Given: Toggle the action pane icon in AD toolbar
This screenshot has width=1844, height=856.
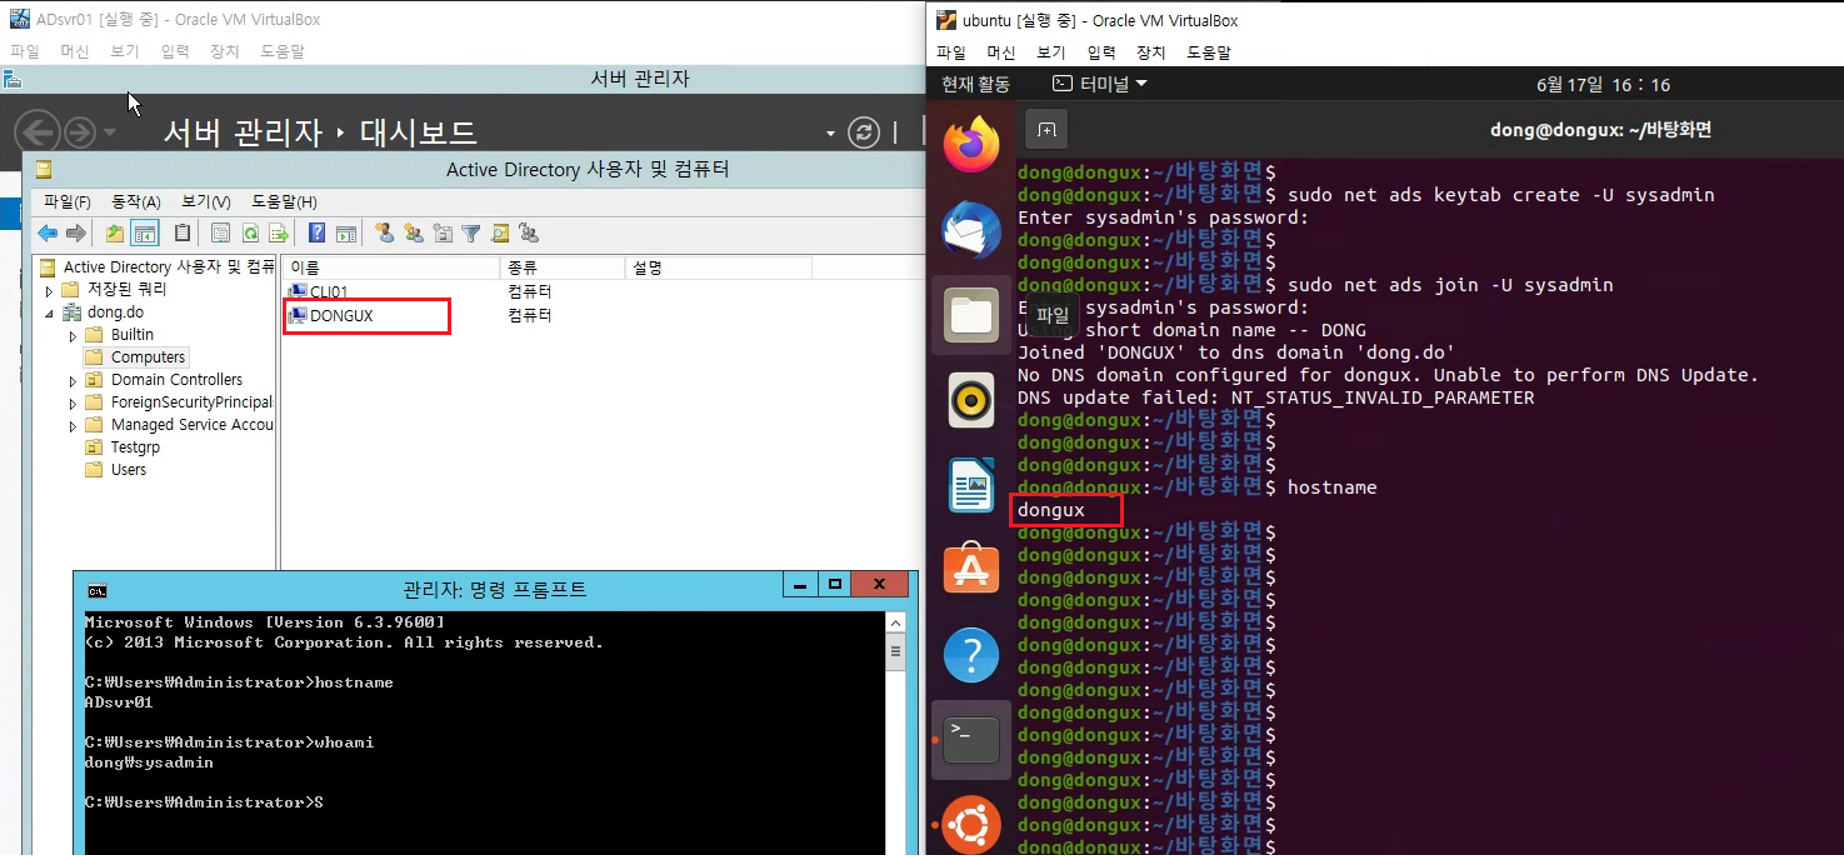Looking at the screenshot, I should click(x=346, y=234).
